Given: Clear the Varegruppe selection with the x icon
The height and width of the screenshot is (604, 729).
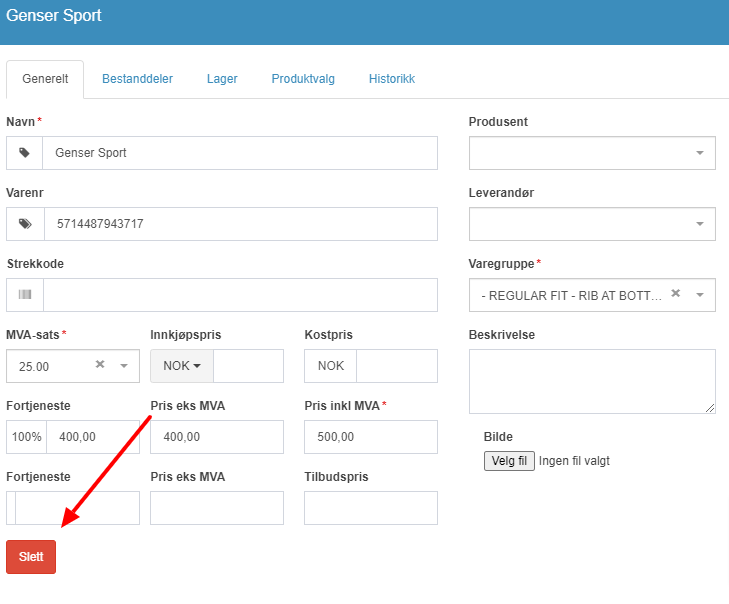Looking at the screenshot, I should (x=676, y=293).
